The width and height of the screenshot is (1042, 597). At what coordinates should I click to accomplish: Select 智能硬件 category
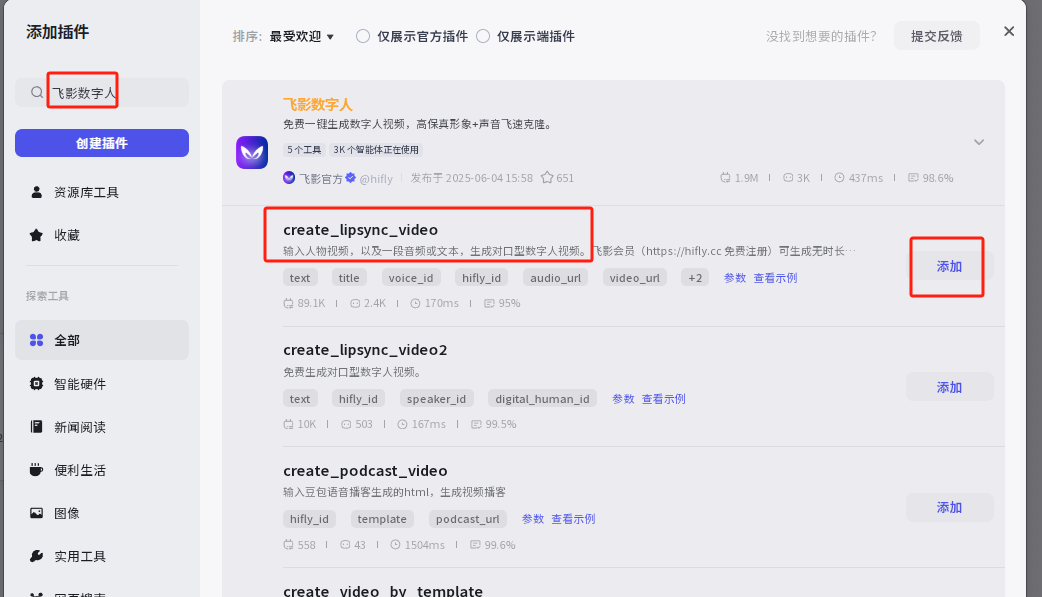pos(102,384)
